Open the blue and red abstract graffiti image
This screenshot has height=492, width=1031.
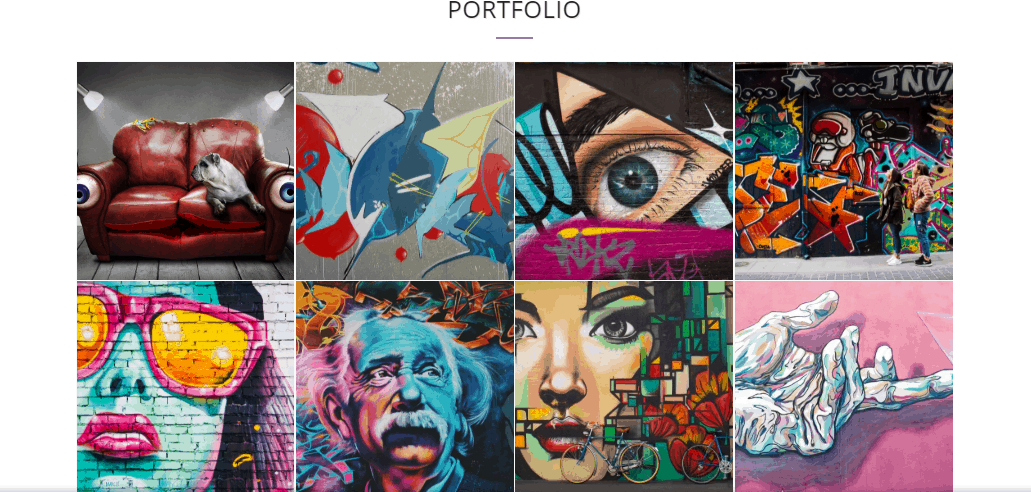404,171
